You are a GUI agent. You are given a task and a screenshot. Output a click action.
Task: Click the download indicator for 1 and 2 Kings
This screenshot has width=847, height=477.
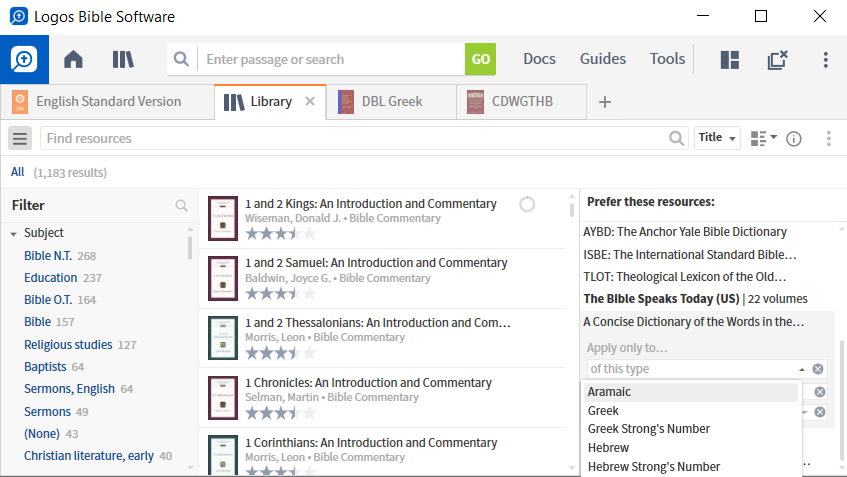[x=527, y=204]
